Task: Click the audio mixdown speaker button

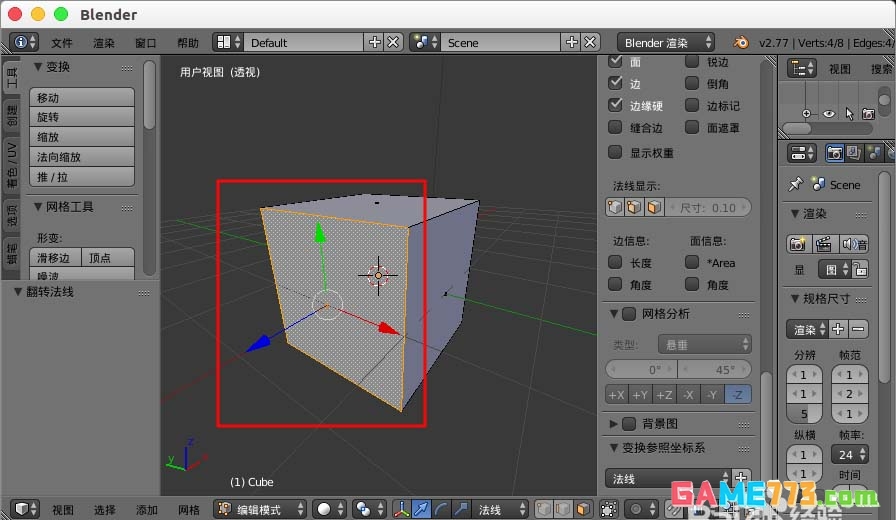Action: (x=854, y=244)
